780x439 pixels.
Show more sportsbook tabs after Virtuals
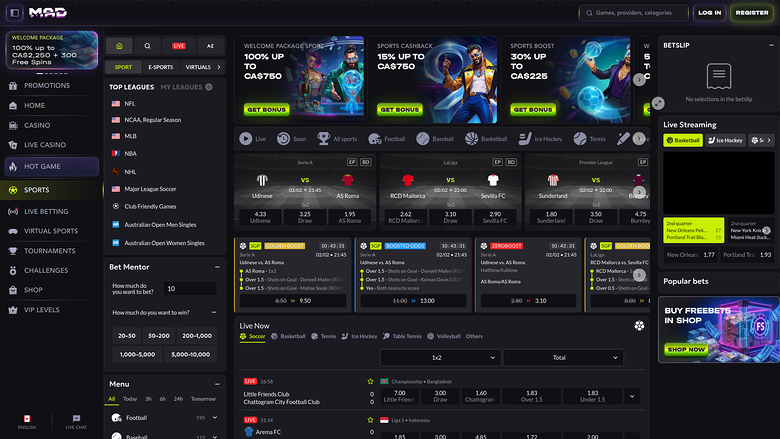coord(219,67)
